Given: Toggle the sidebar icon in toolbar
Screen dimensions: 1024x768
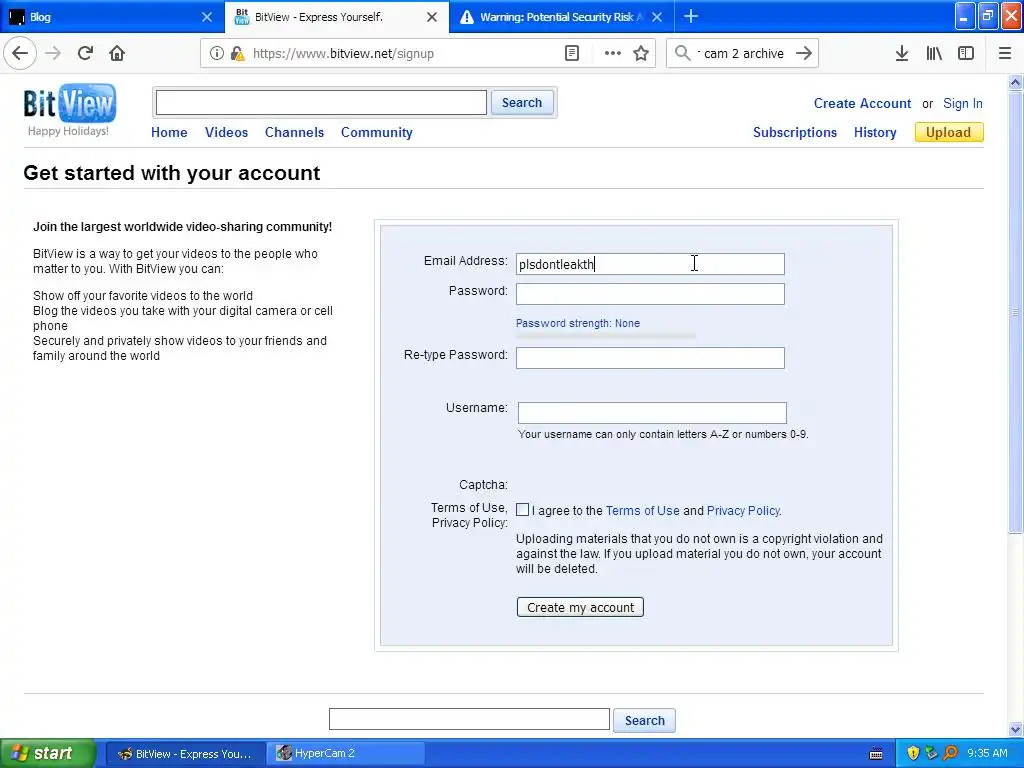Looking at the screenshot, I should [x=966, y=54].
